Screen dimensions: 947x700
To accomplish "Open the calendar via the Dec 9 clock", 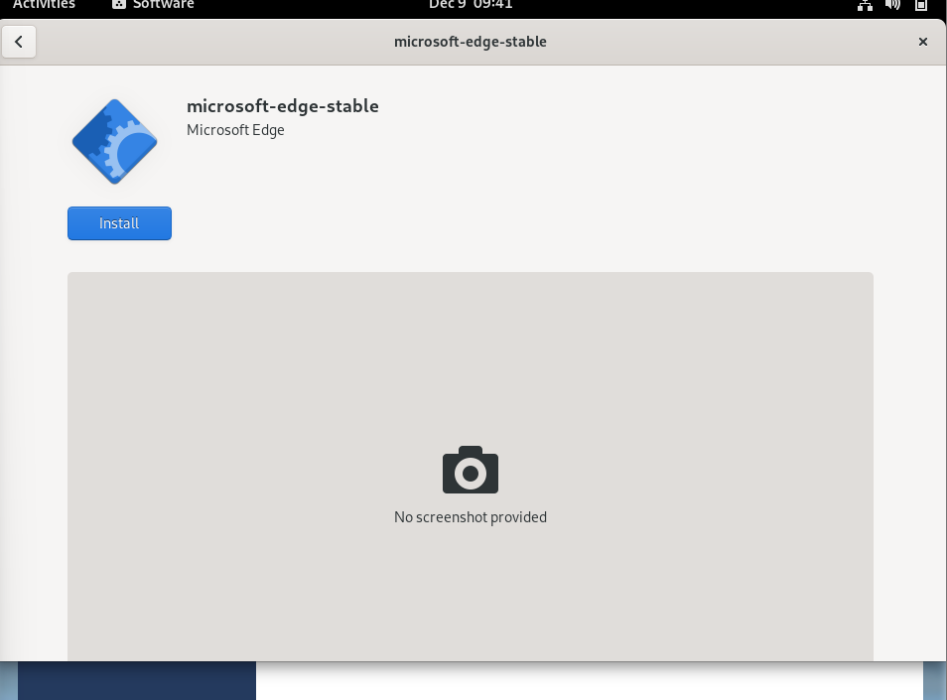I will [470, 4].
